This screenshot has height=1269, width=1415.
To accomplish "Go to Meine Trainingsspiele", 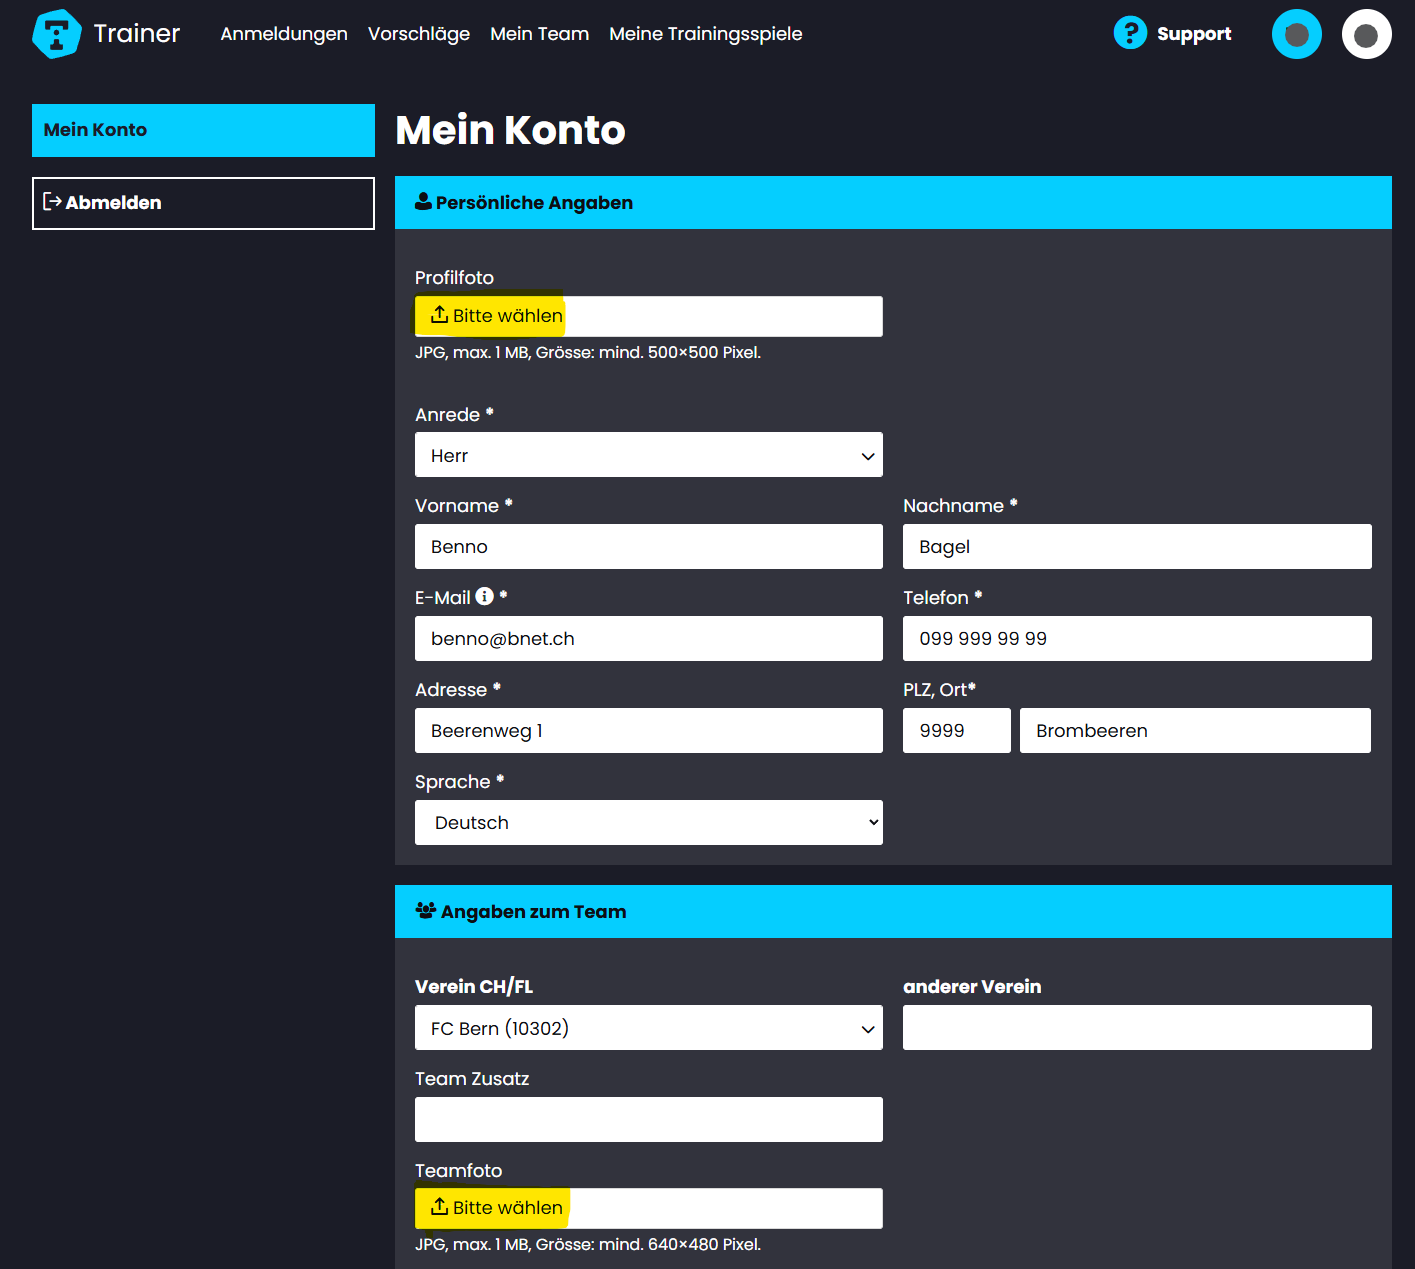I will pyautogui.click(x=705, y=34).
